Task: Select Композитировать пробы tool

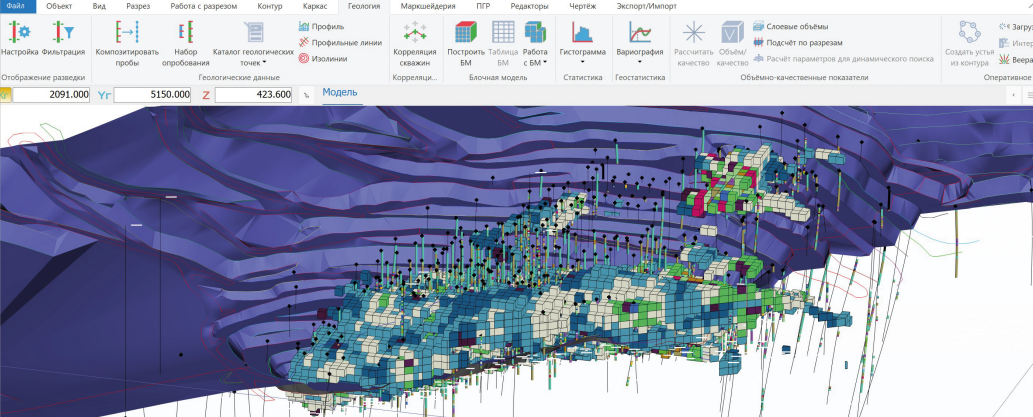Action: [x=127, y=43]
